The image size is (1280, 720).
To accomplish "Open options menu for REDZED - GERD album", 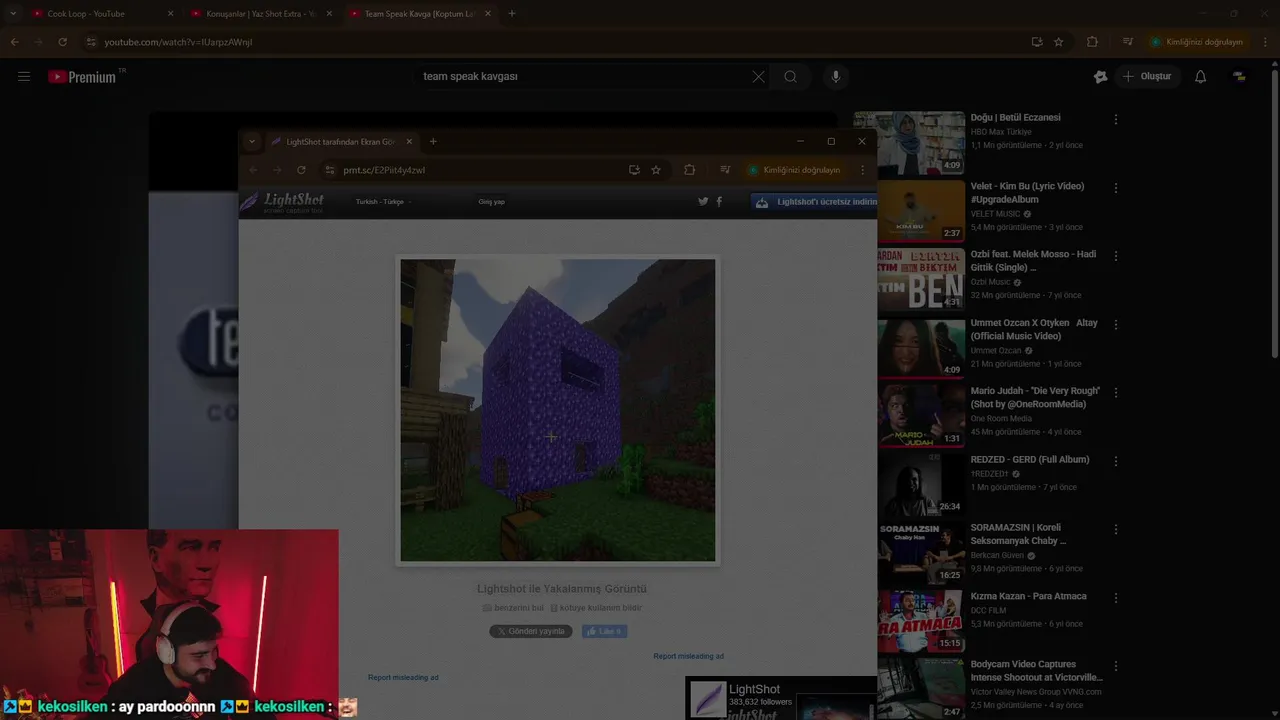I will tap(1116, 461).
